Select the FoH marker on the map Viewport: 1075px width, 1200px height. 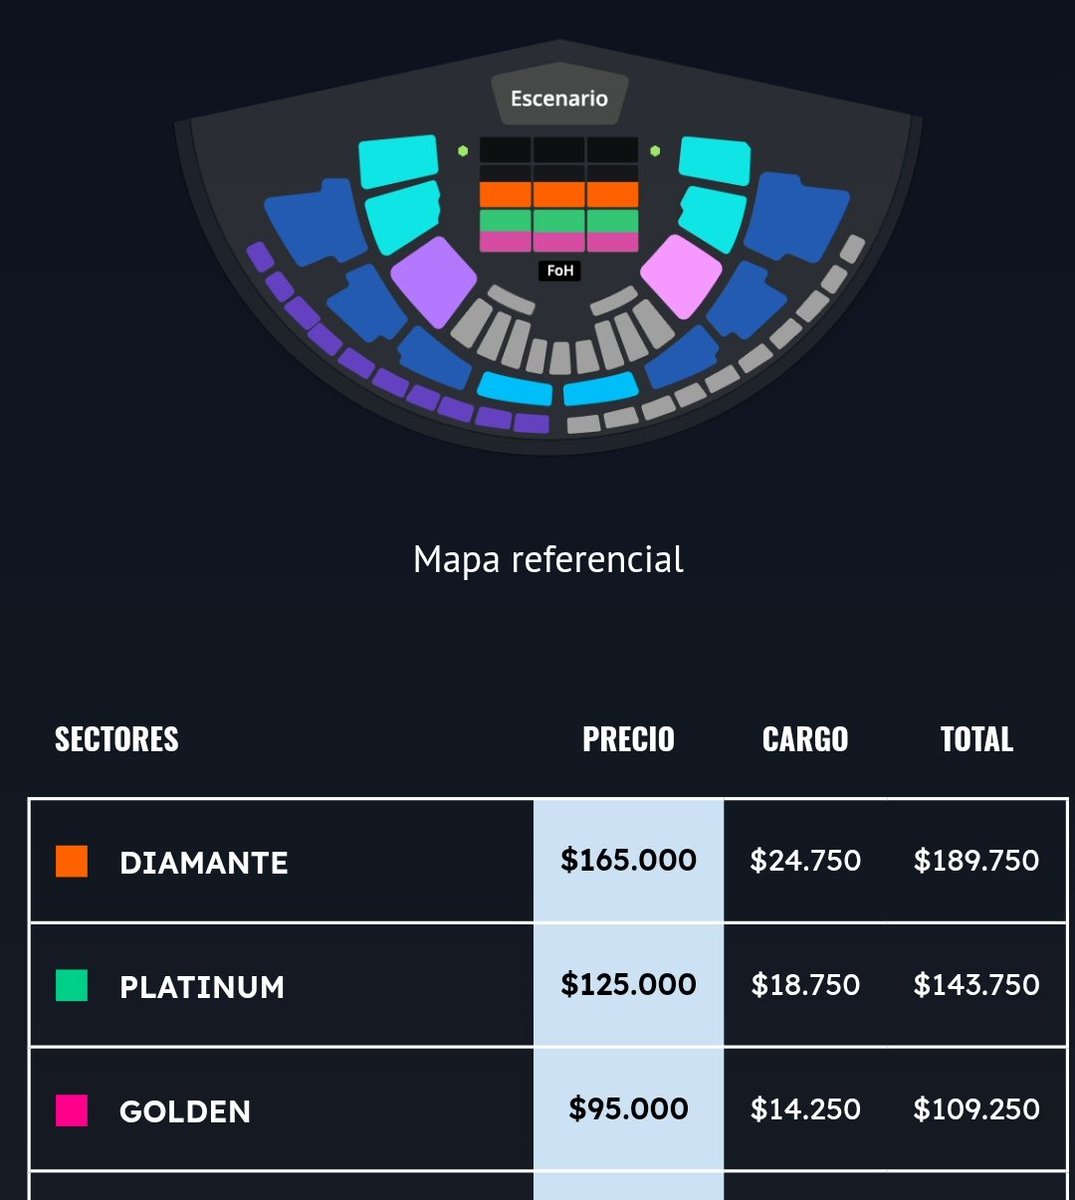pyautogui.click(x=560, y=270)
